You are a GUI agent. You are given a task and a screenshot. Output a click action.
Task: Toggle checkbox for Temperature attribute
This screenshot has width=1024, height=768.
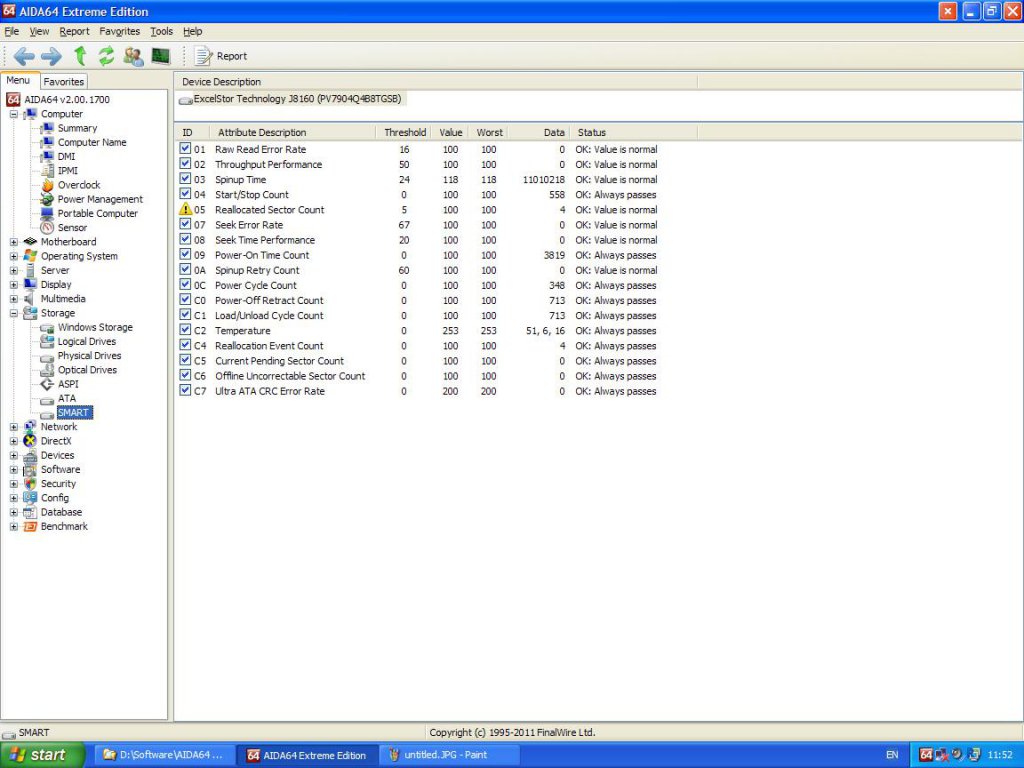click(185, 330)
